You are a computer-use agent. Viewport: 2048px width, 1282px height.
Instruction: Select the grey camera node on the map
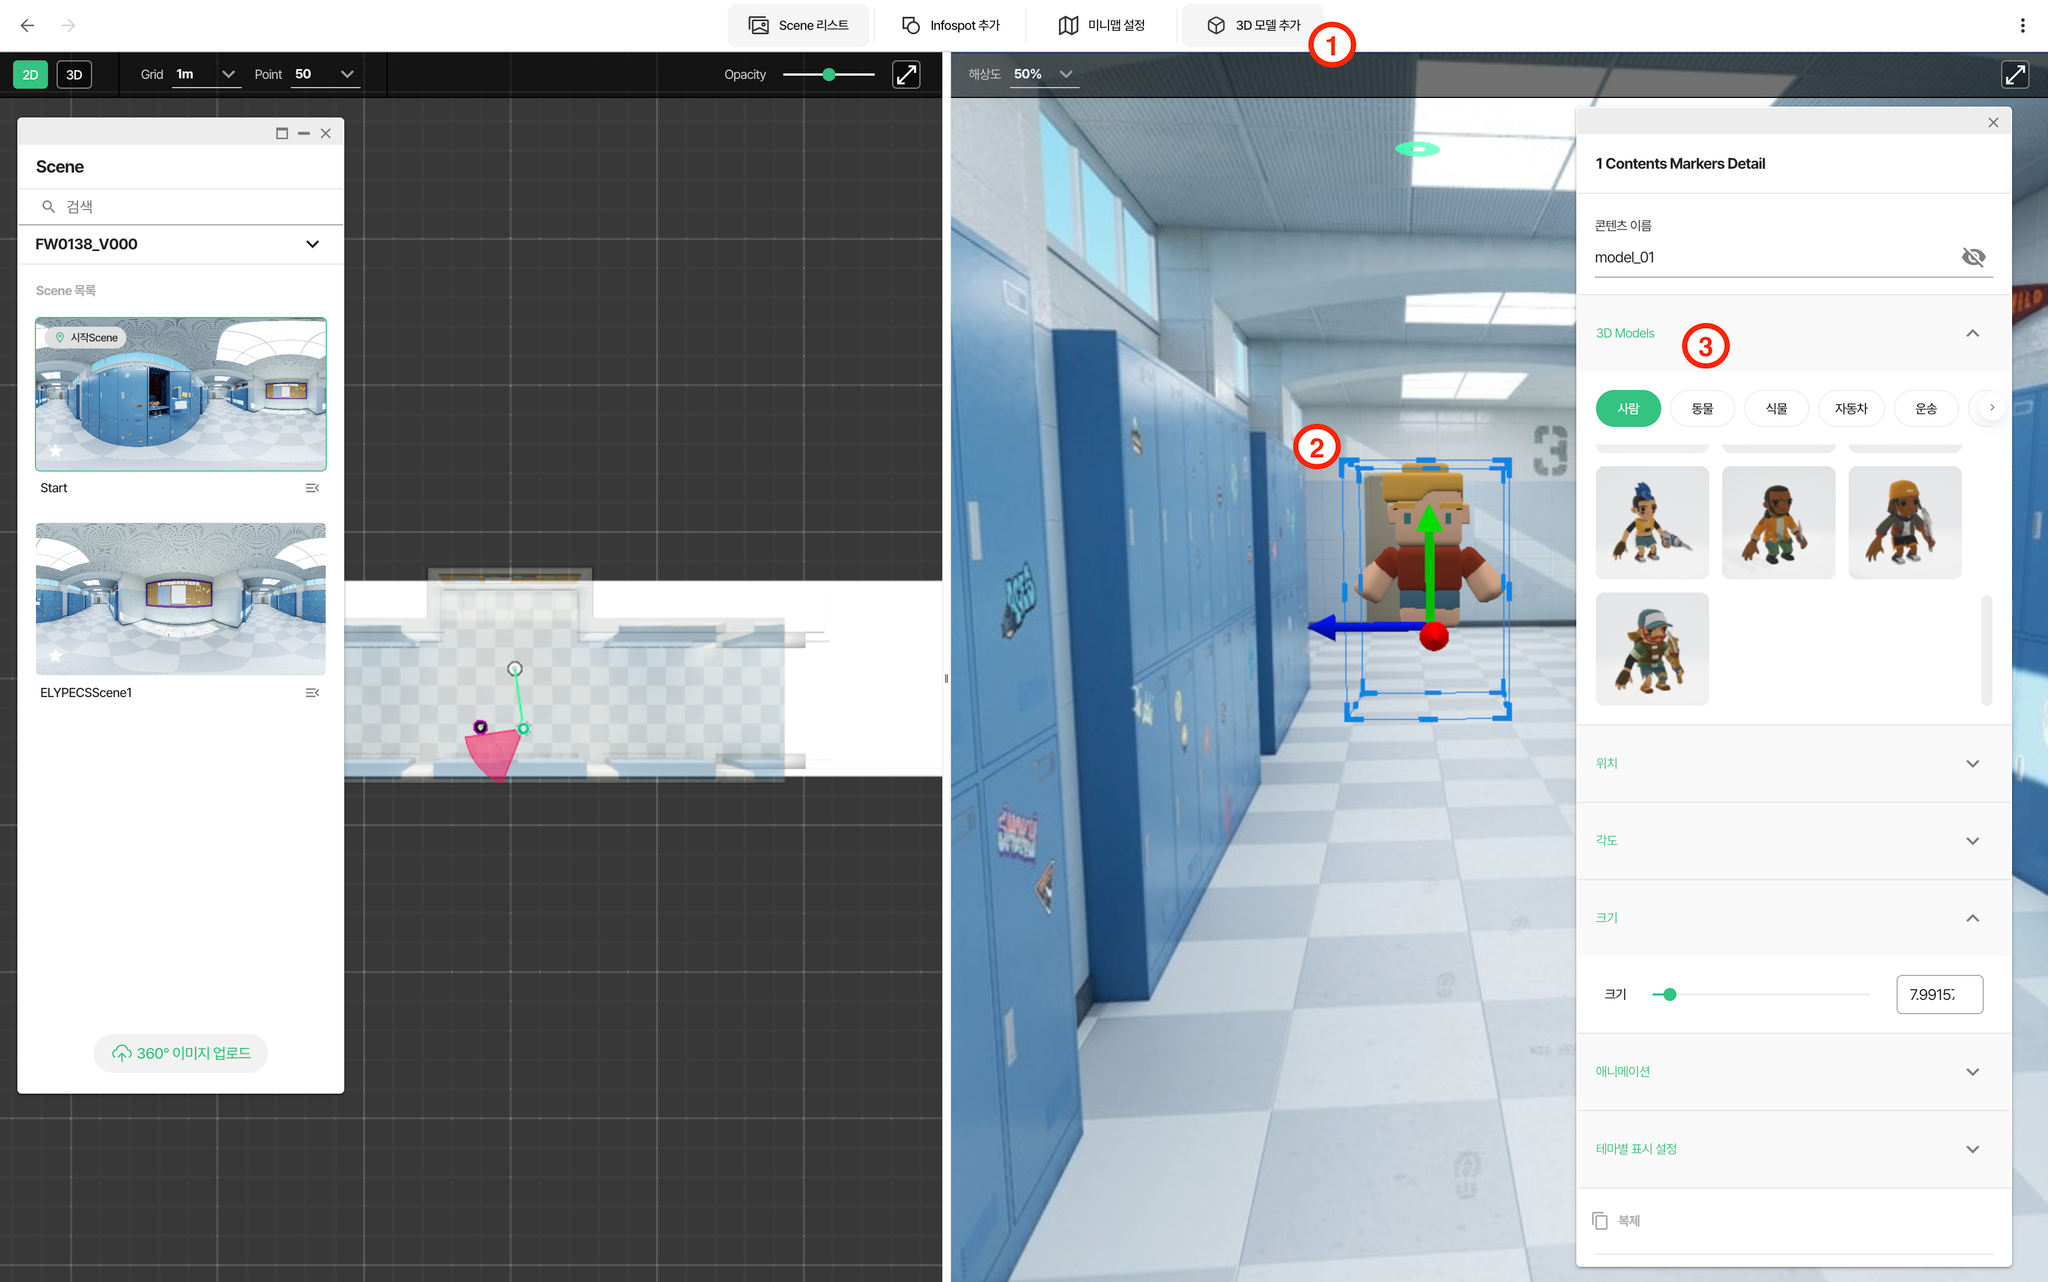tap(514, 668)
